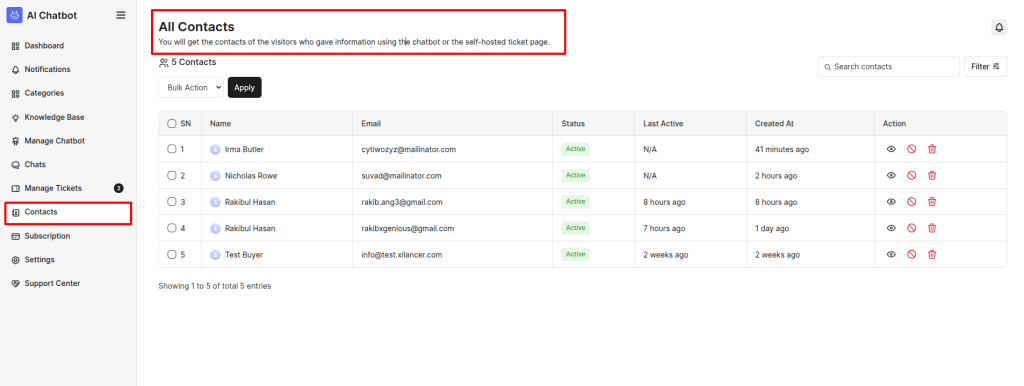Viewport: 1024px width, 386px height.
Task: View contact Nicholas Rowe eye icon
Action: point(891,176)
